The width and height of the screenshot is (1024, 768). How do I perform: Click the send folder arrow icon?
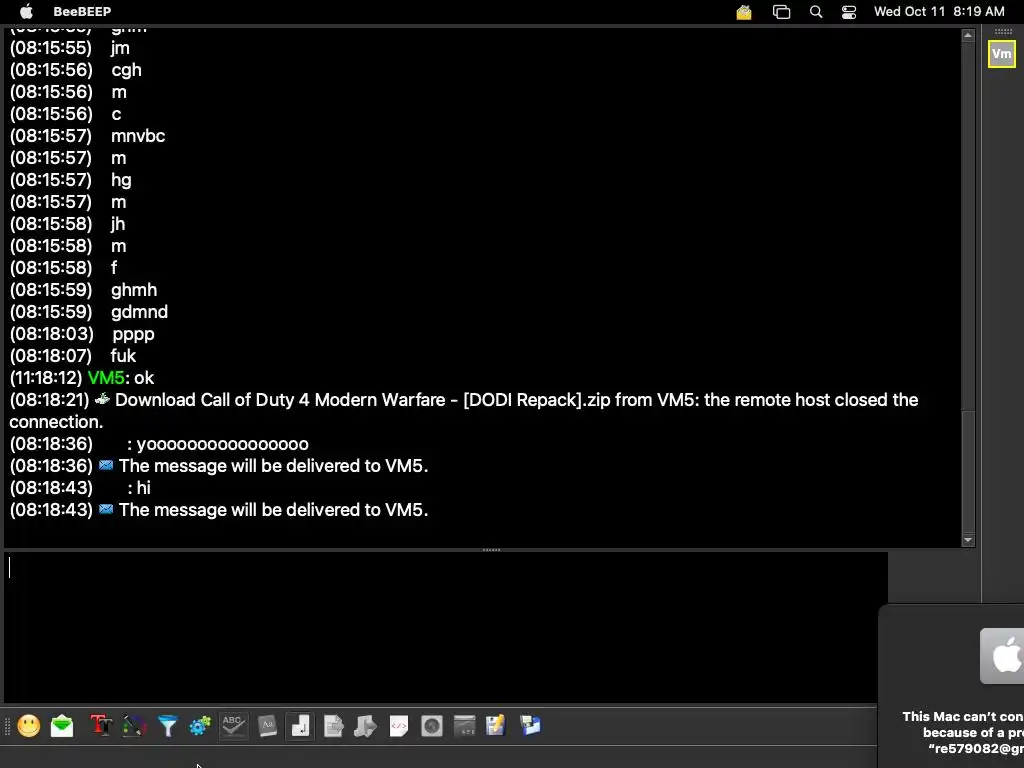coord(365,726)
